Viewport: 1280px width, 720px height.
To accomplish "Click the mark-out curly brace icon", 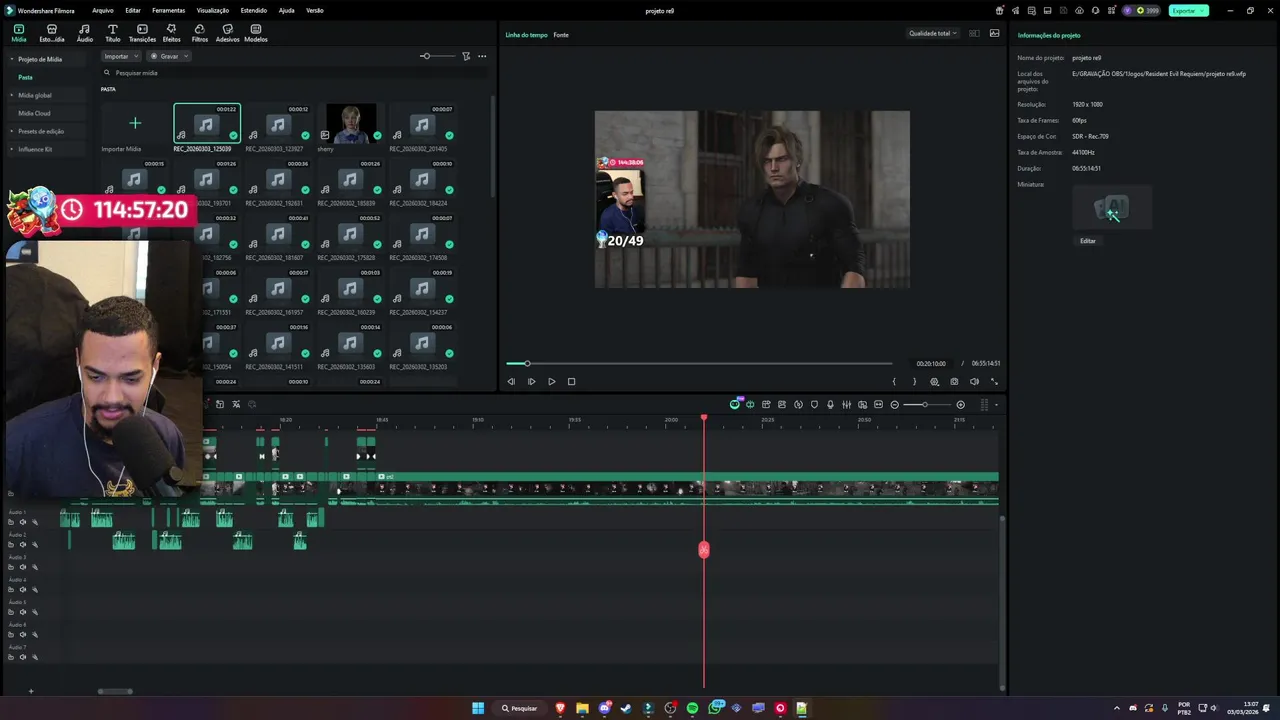I will click(x=914, y=381).
